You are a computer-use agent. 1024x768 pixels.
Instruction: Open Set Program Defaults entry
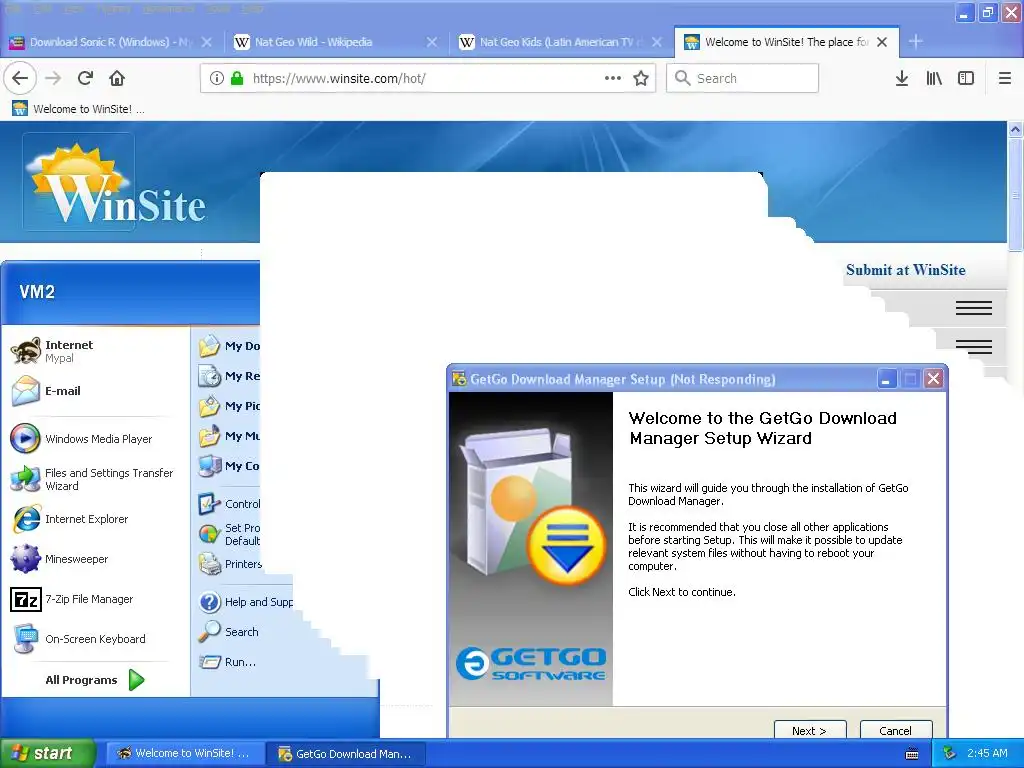(x=229, y=534)
